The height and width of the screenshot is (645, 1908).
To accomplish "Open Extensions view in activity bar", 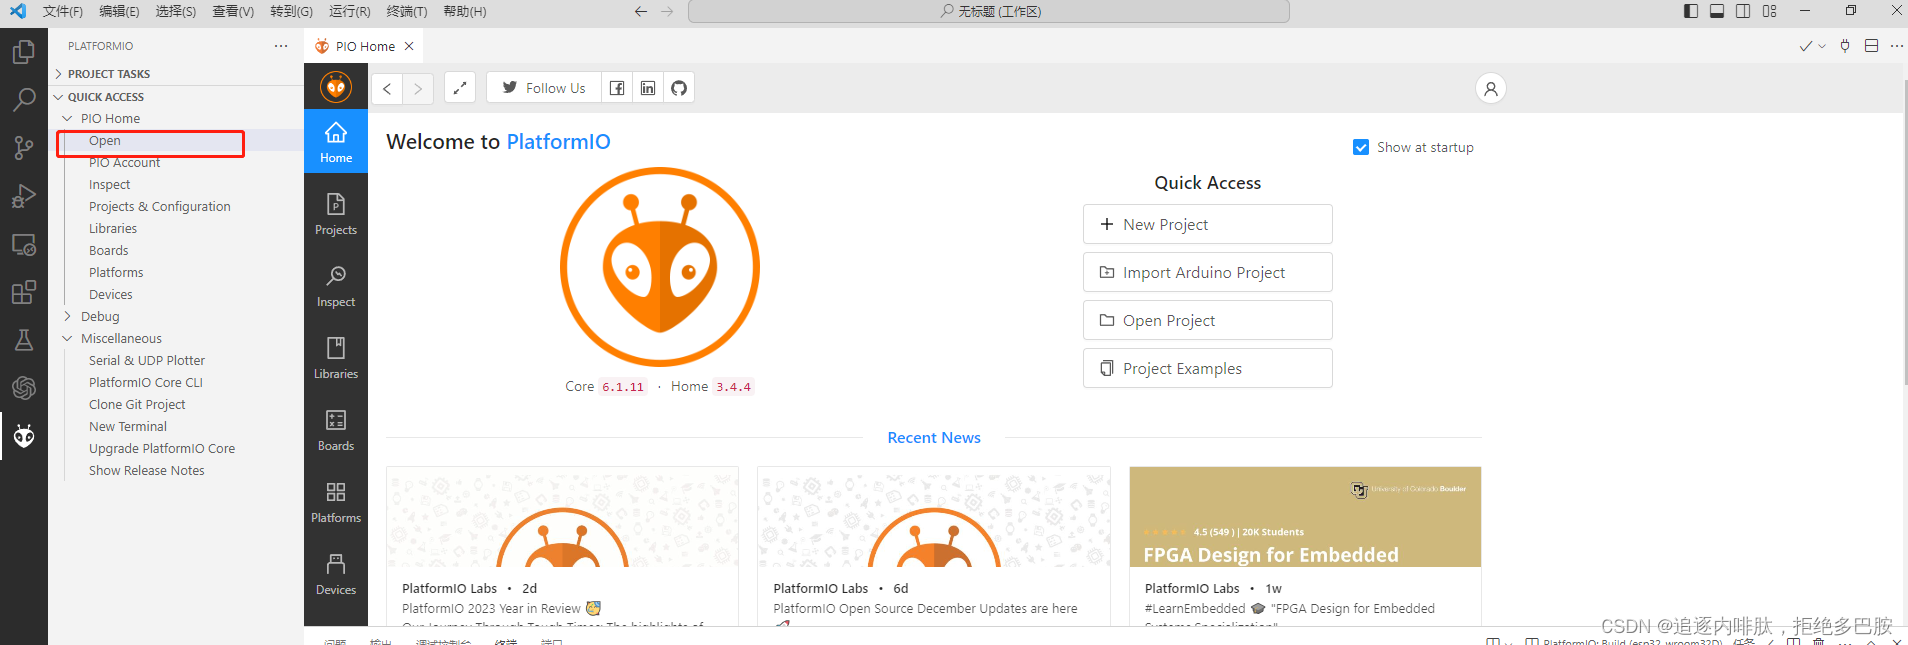I will coord(24,292).
